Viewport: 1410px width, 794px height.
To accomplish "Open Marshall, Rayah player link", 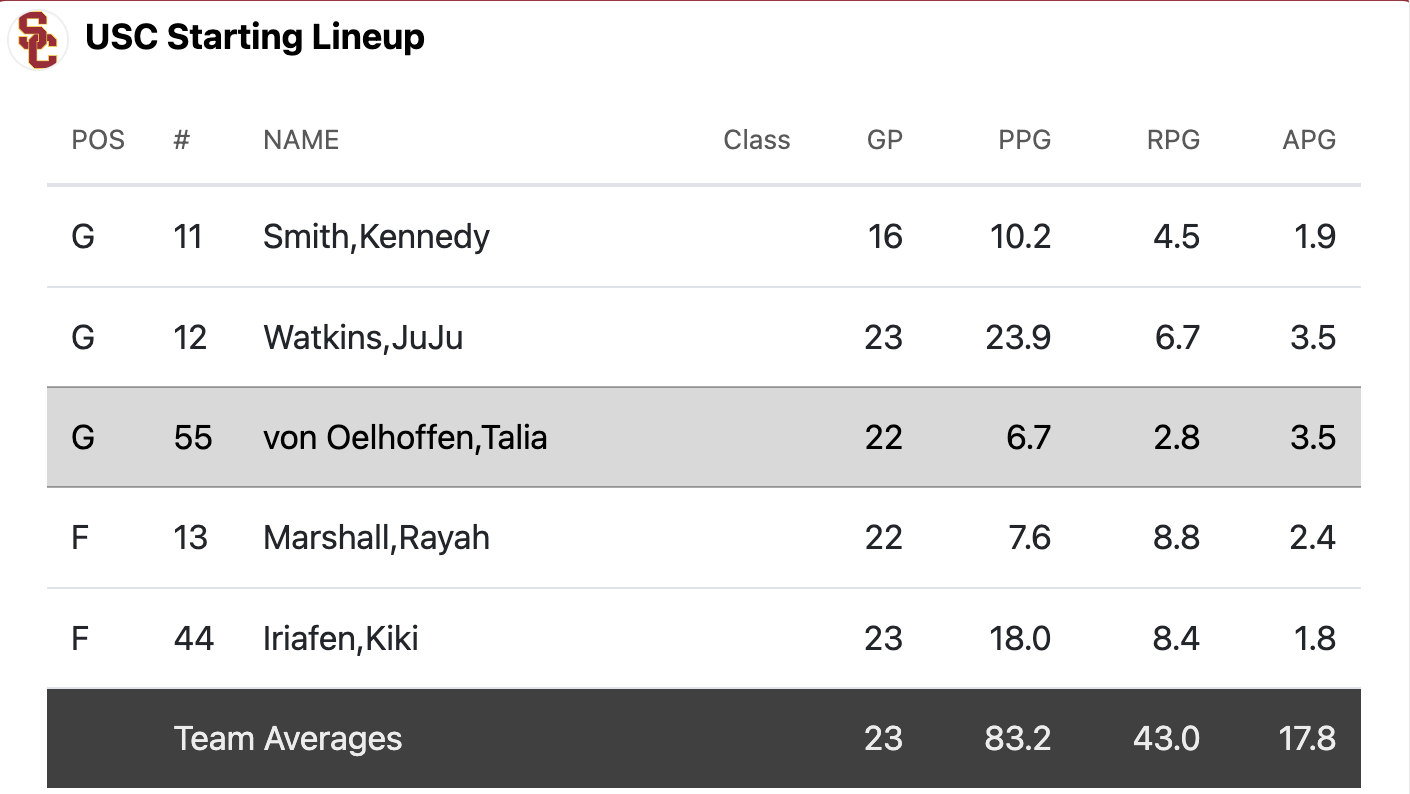I will (x=376, y=538).
